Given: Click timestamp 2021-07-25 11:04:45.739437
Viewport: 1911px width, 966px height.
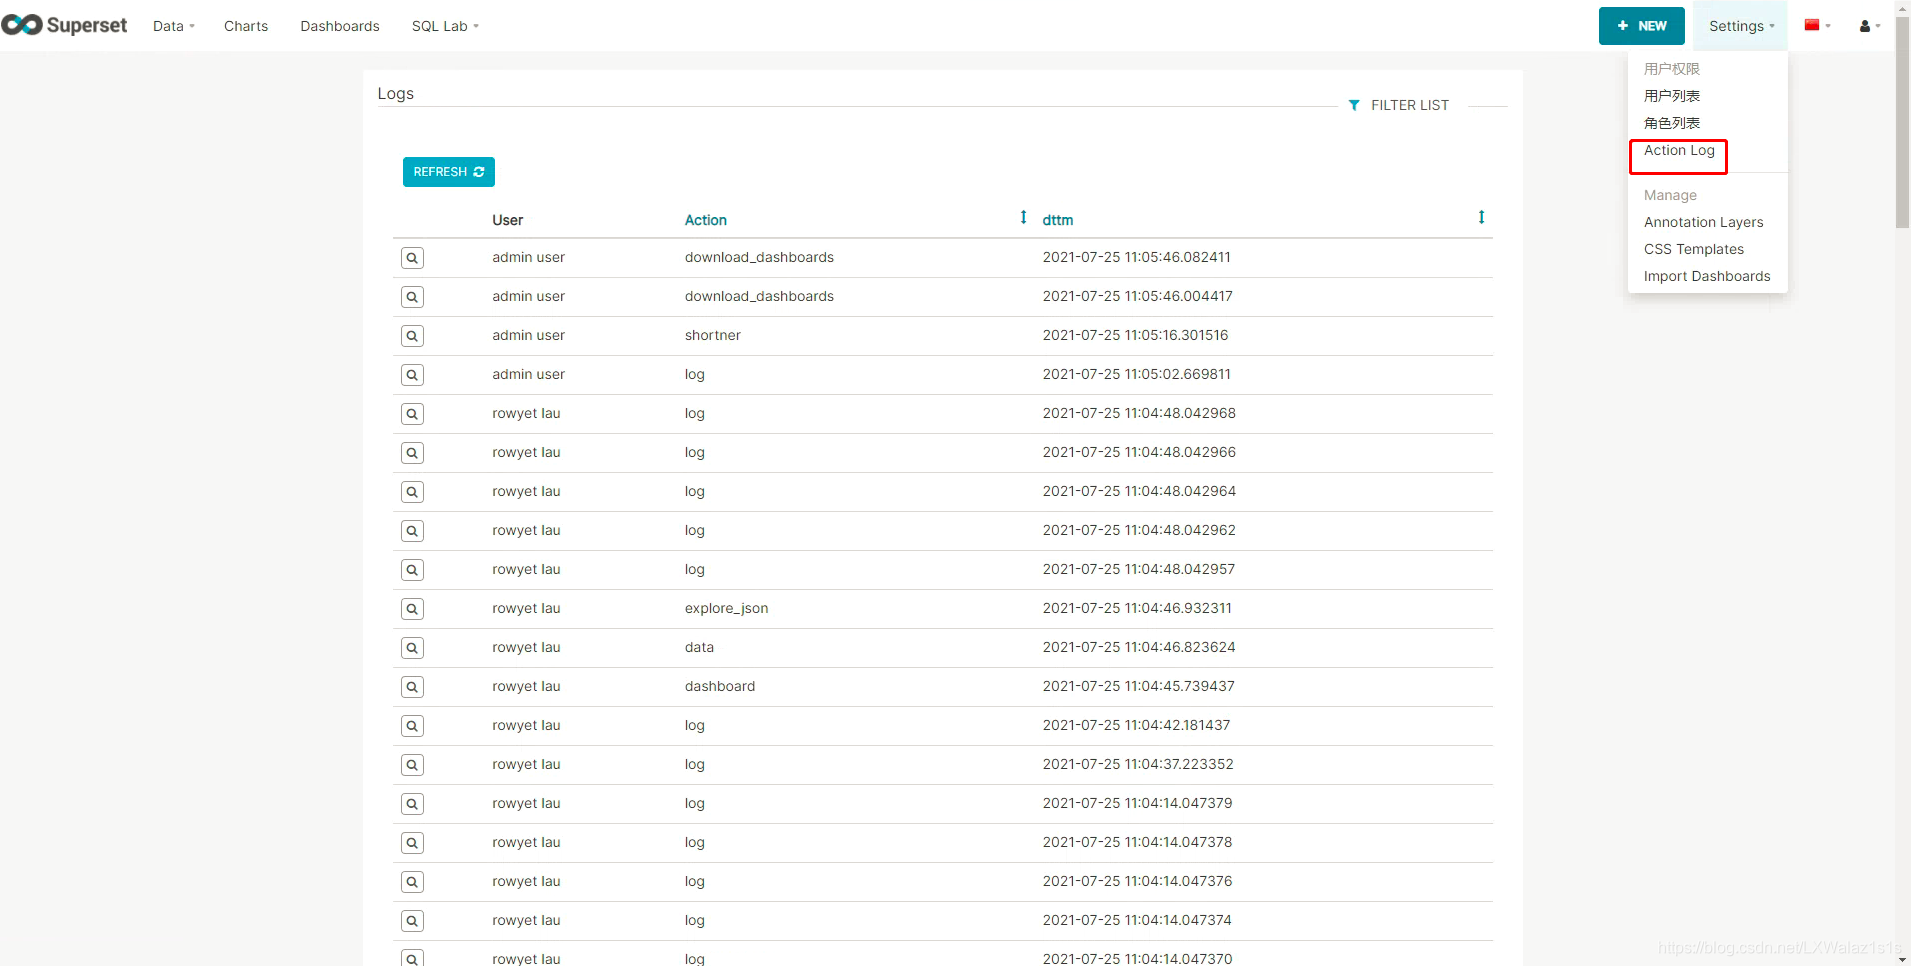Looking at the screenshot, I should pyautogui.click(x=1138, y=686).
